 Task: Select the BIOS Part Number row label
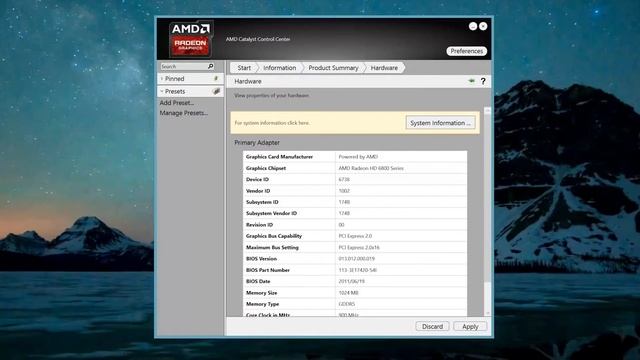268,270
